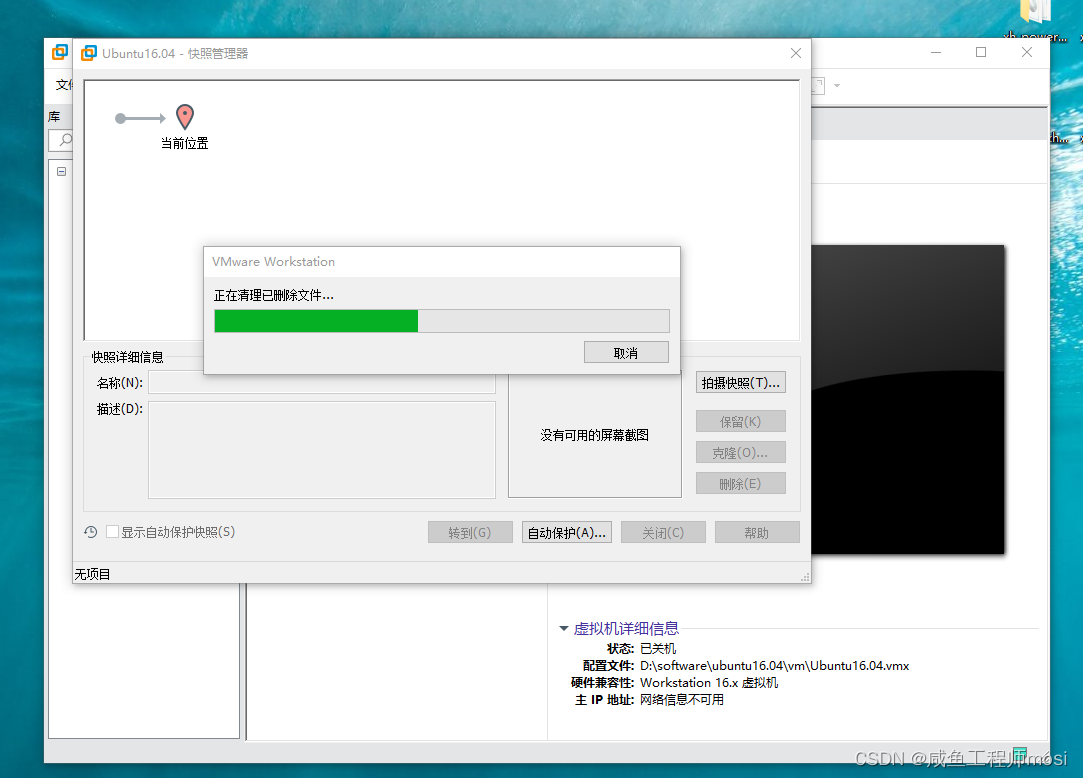Viewport: 1083px width, 778px height.
Task: Click the snapshot Description text area
Action: point(322,450)
